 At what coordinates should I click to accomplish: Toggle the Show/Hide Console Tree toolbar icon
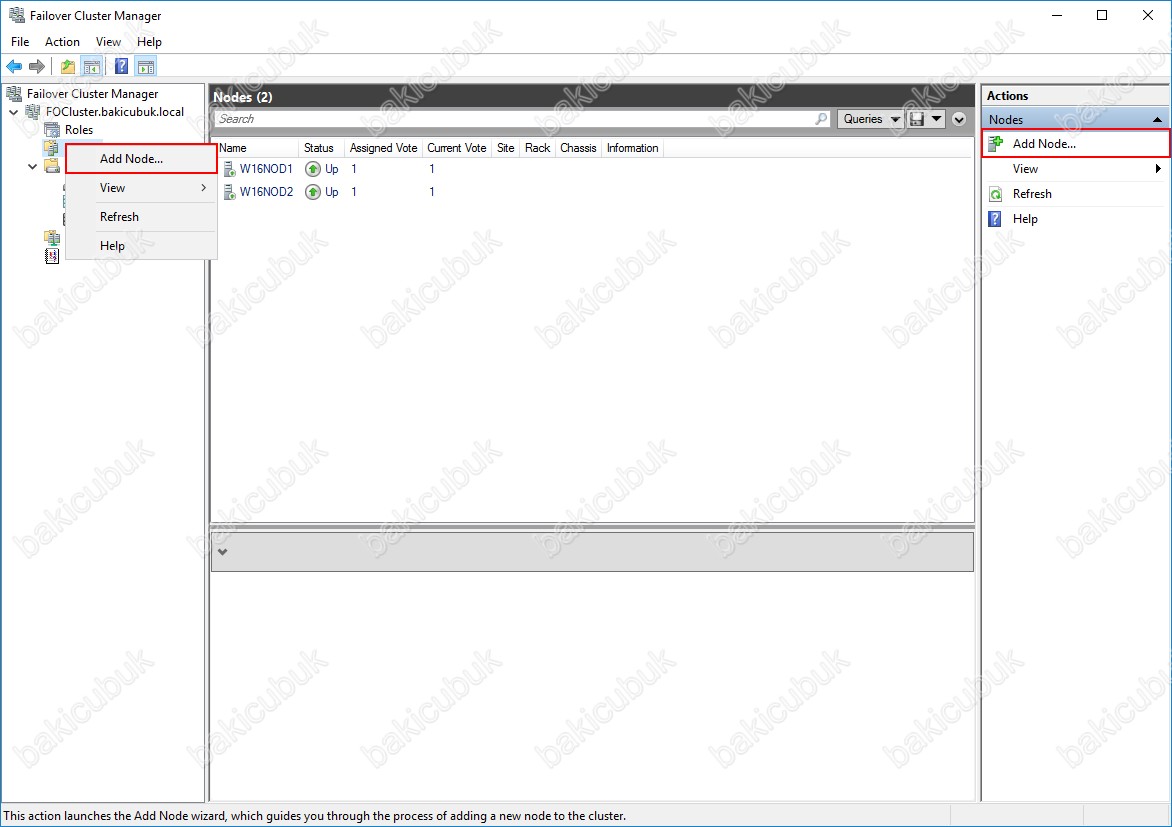coord(92,67)
